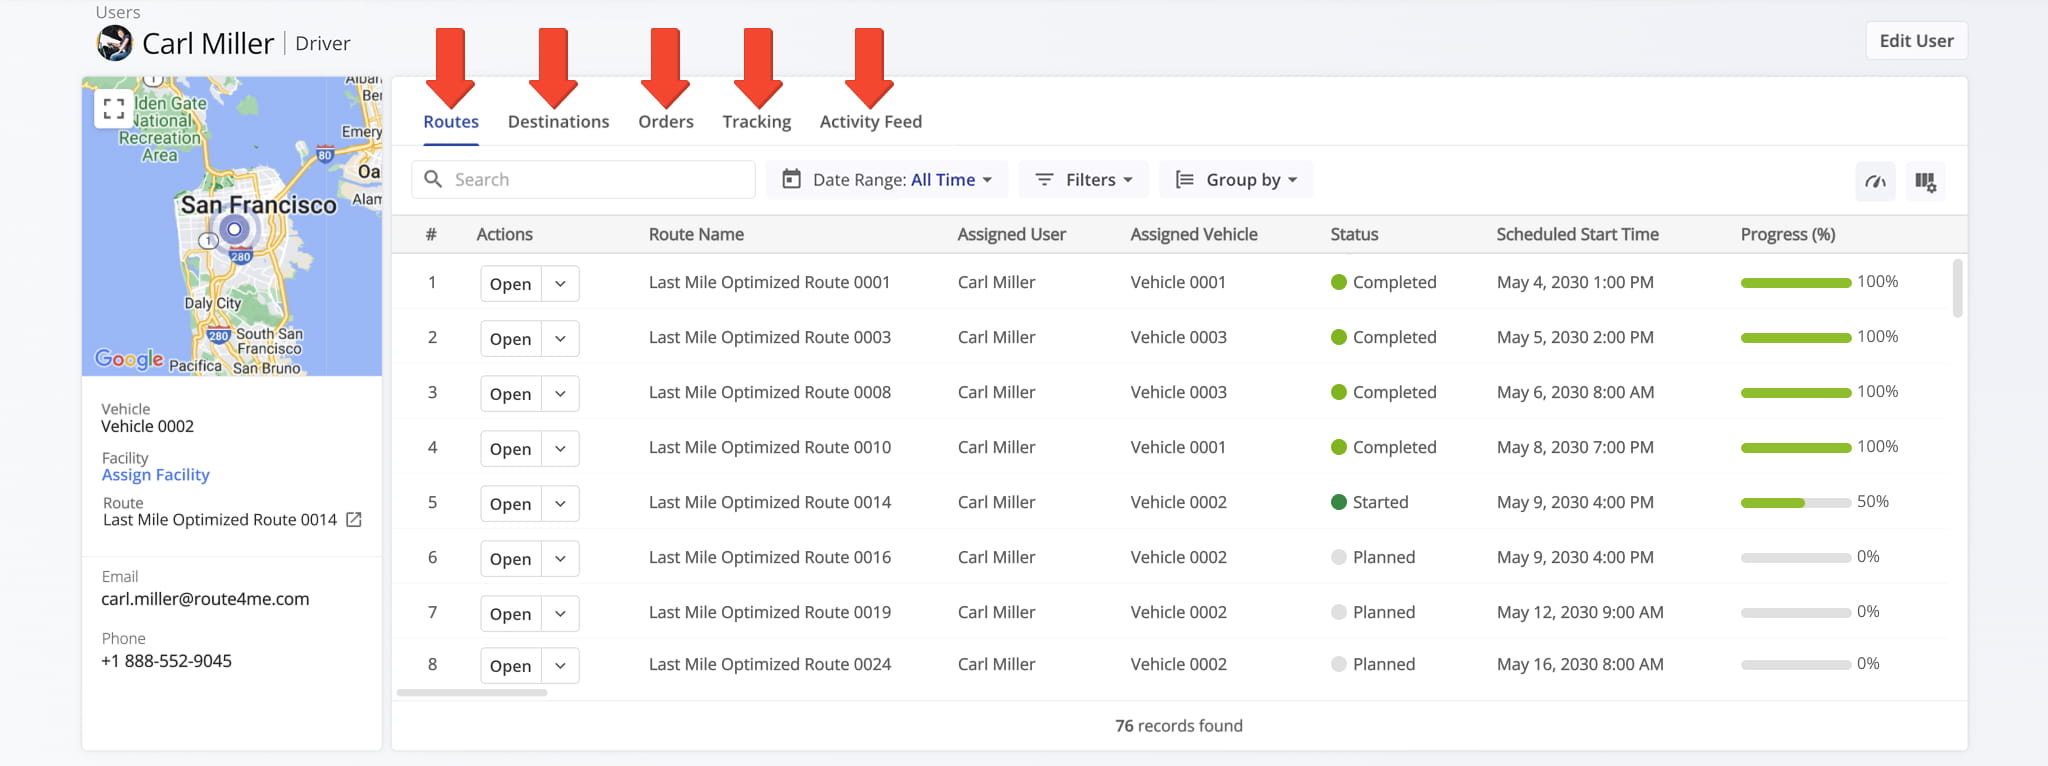This screenshot has width=2048, height=766.
Task: Click the dashboard gauge icon
Action: tap(1875, 181)
